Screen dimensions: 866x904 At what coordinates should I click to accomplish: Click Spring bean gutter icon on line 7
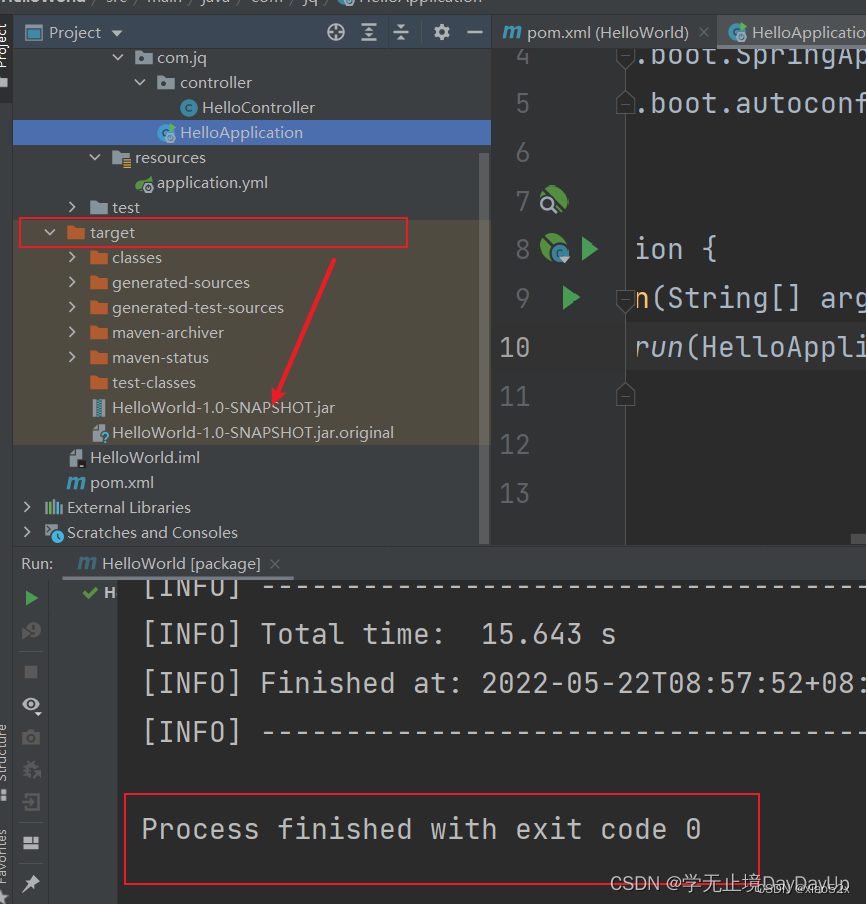click(x=554, y=199)
